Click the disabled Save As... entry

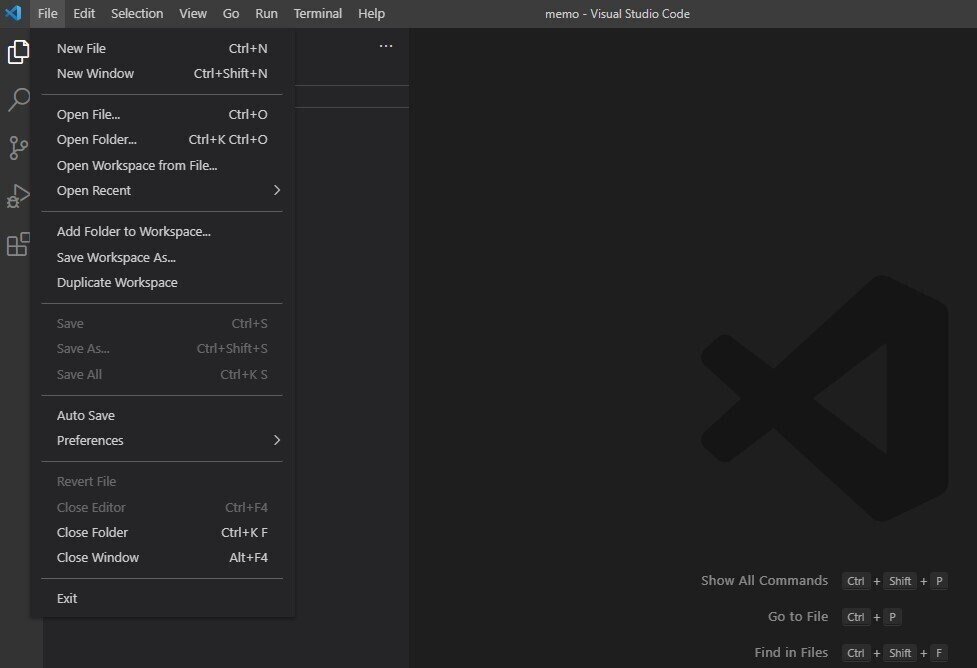[162, 348]
